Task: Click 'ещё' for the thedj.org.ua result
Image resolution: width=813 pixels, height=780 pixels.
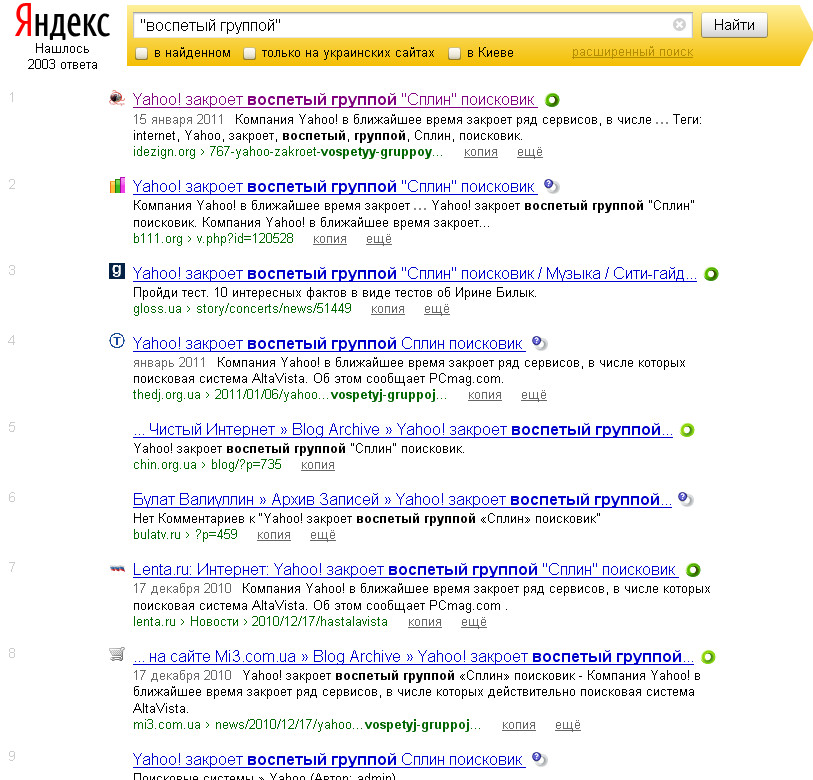Action: coord(534,395)
